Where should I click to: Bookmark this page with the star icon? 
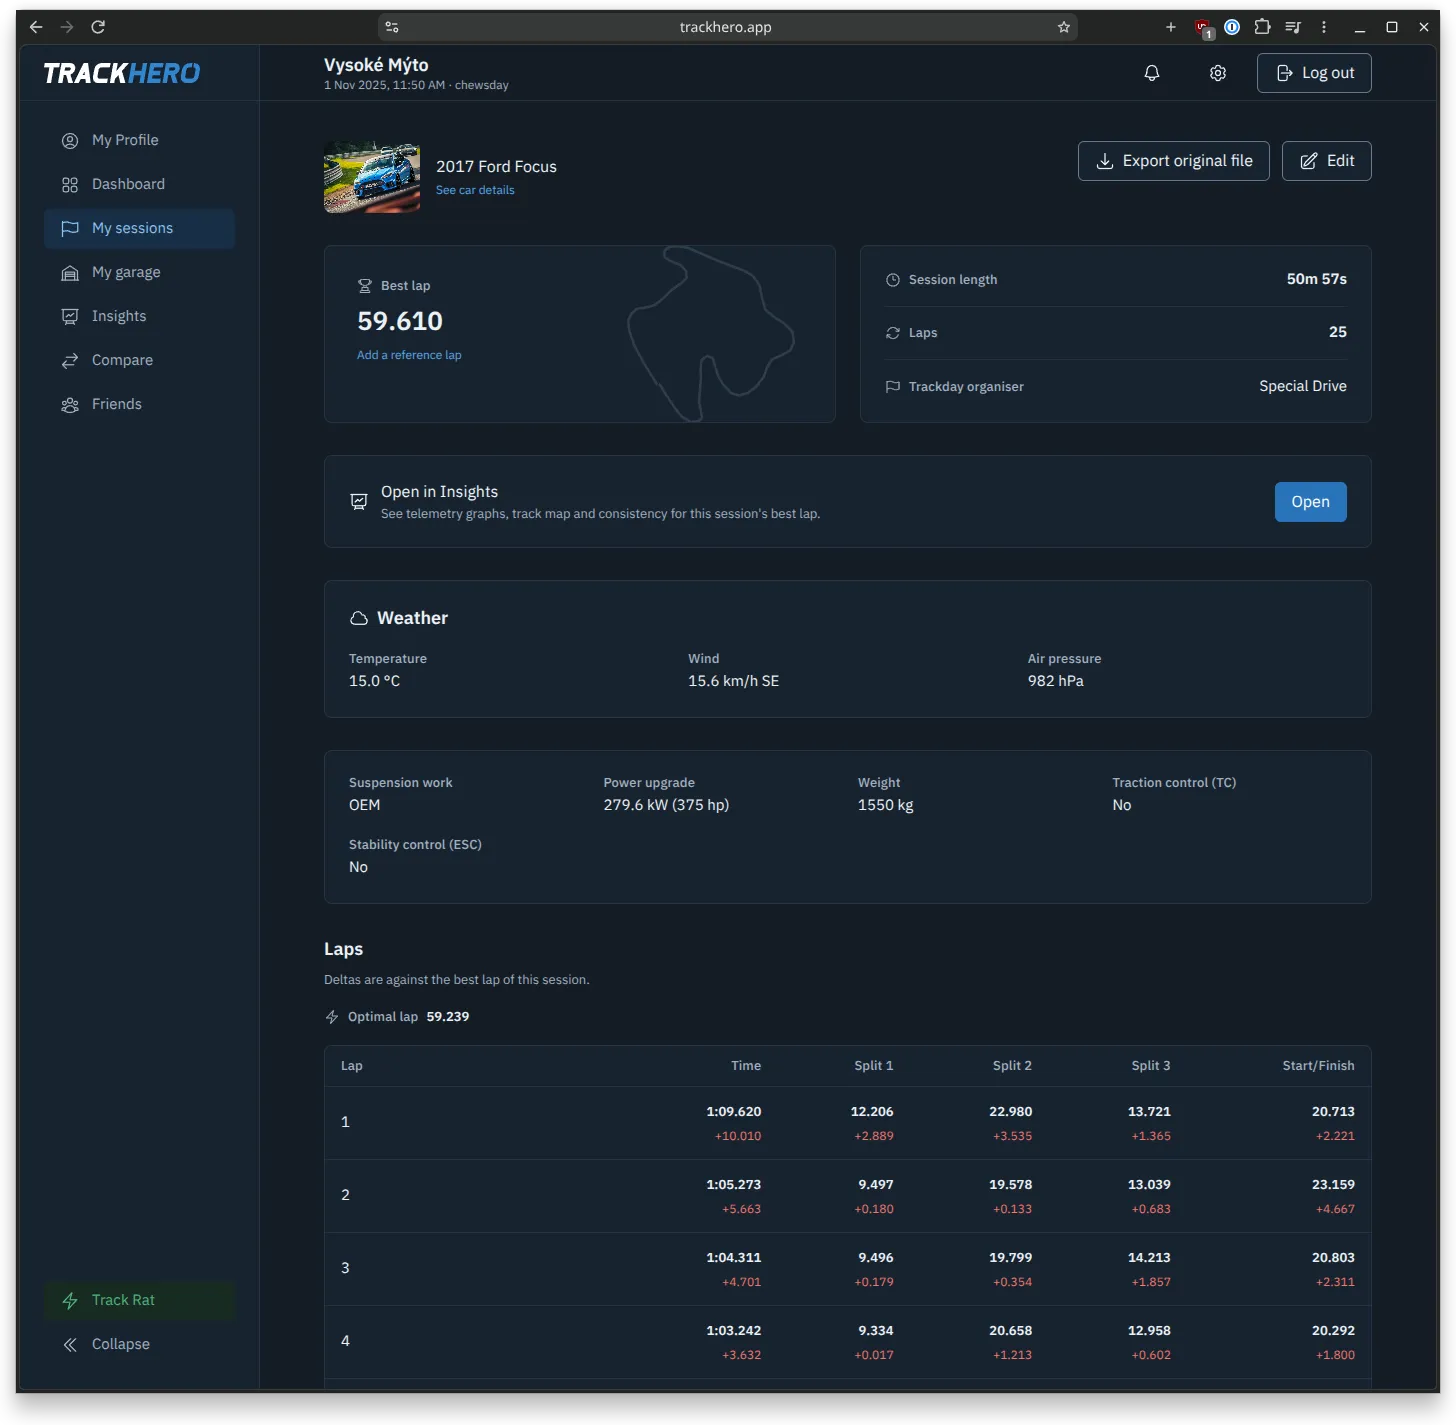[x=1064, y=27]
